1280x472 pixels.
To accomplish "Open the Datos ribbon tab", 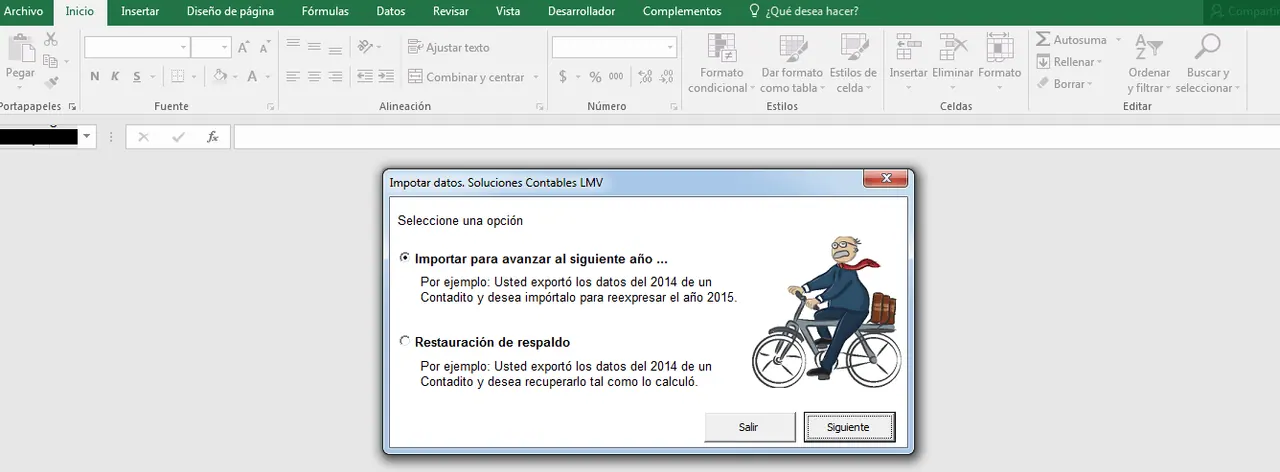I will 391,12.
